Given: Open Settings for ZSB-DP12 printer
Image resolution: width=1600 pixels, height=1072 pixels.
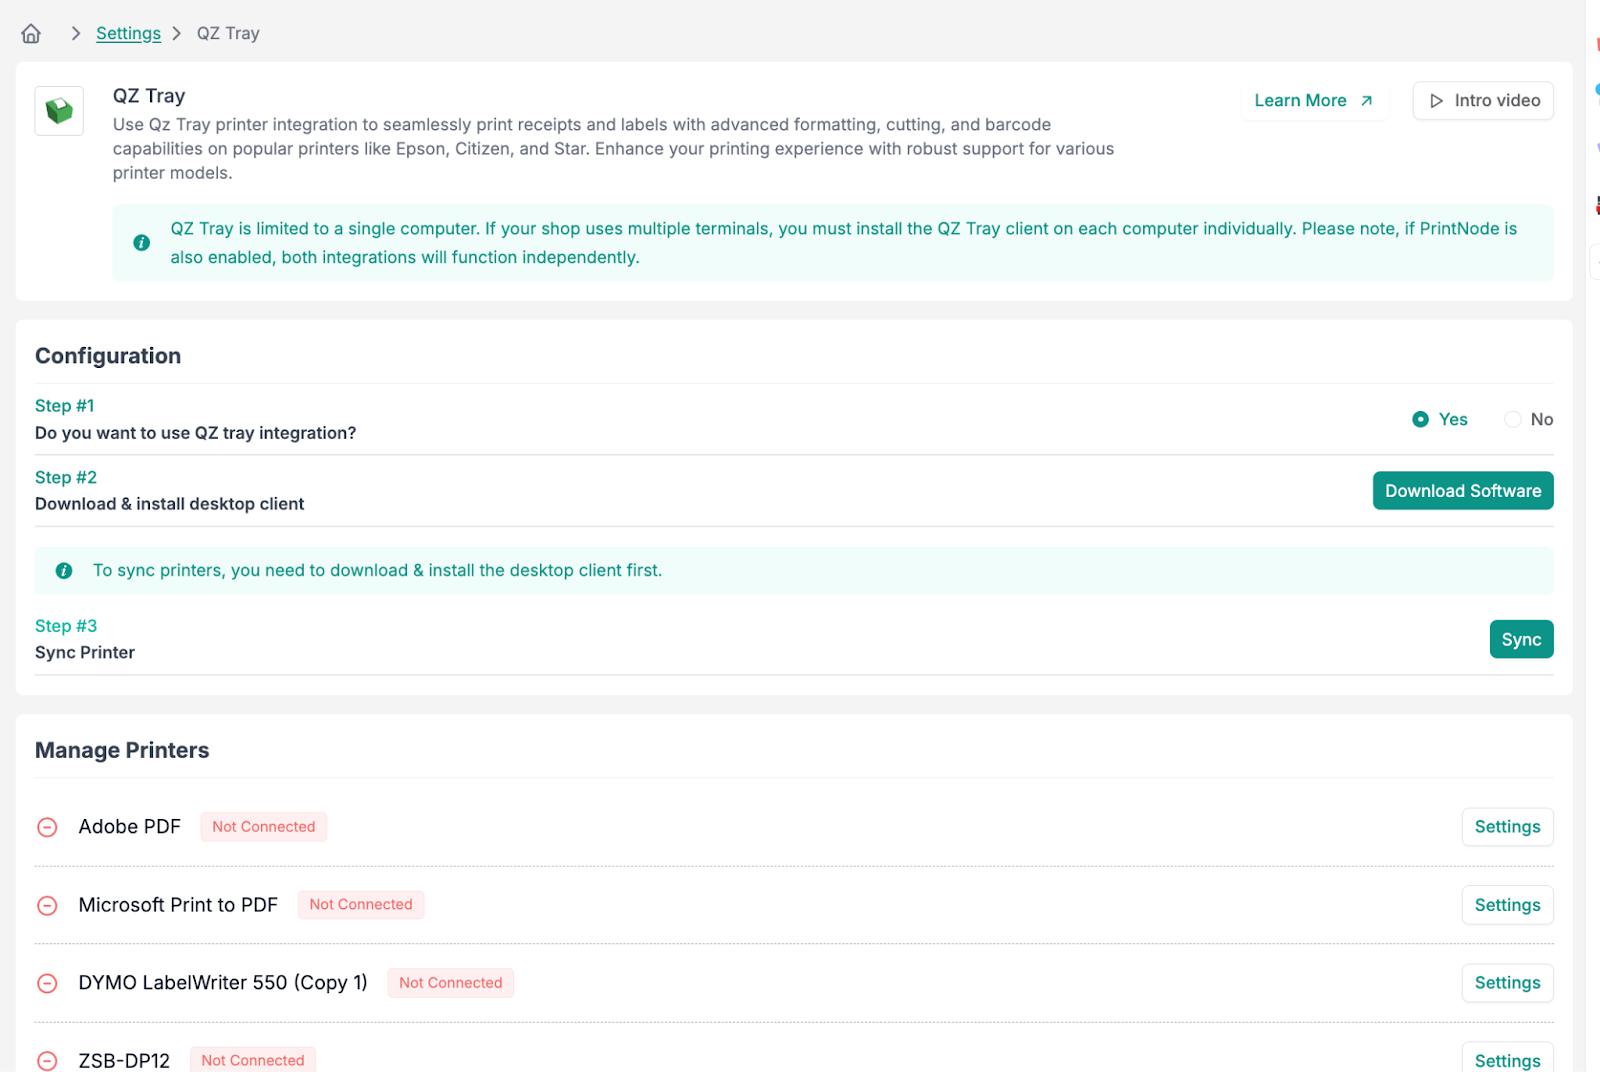Looking at the screenshot, I should [1507, 1058].
